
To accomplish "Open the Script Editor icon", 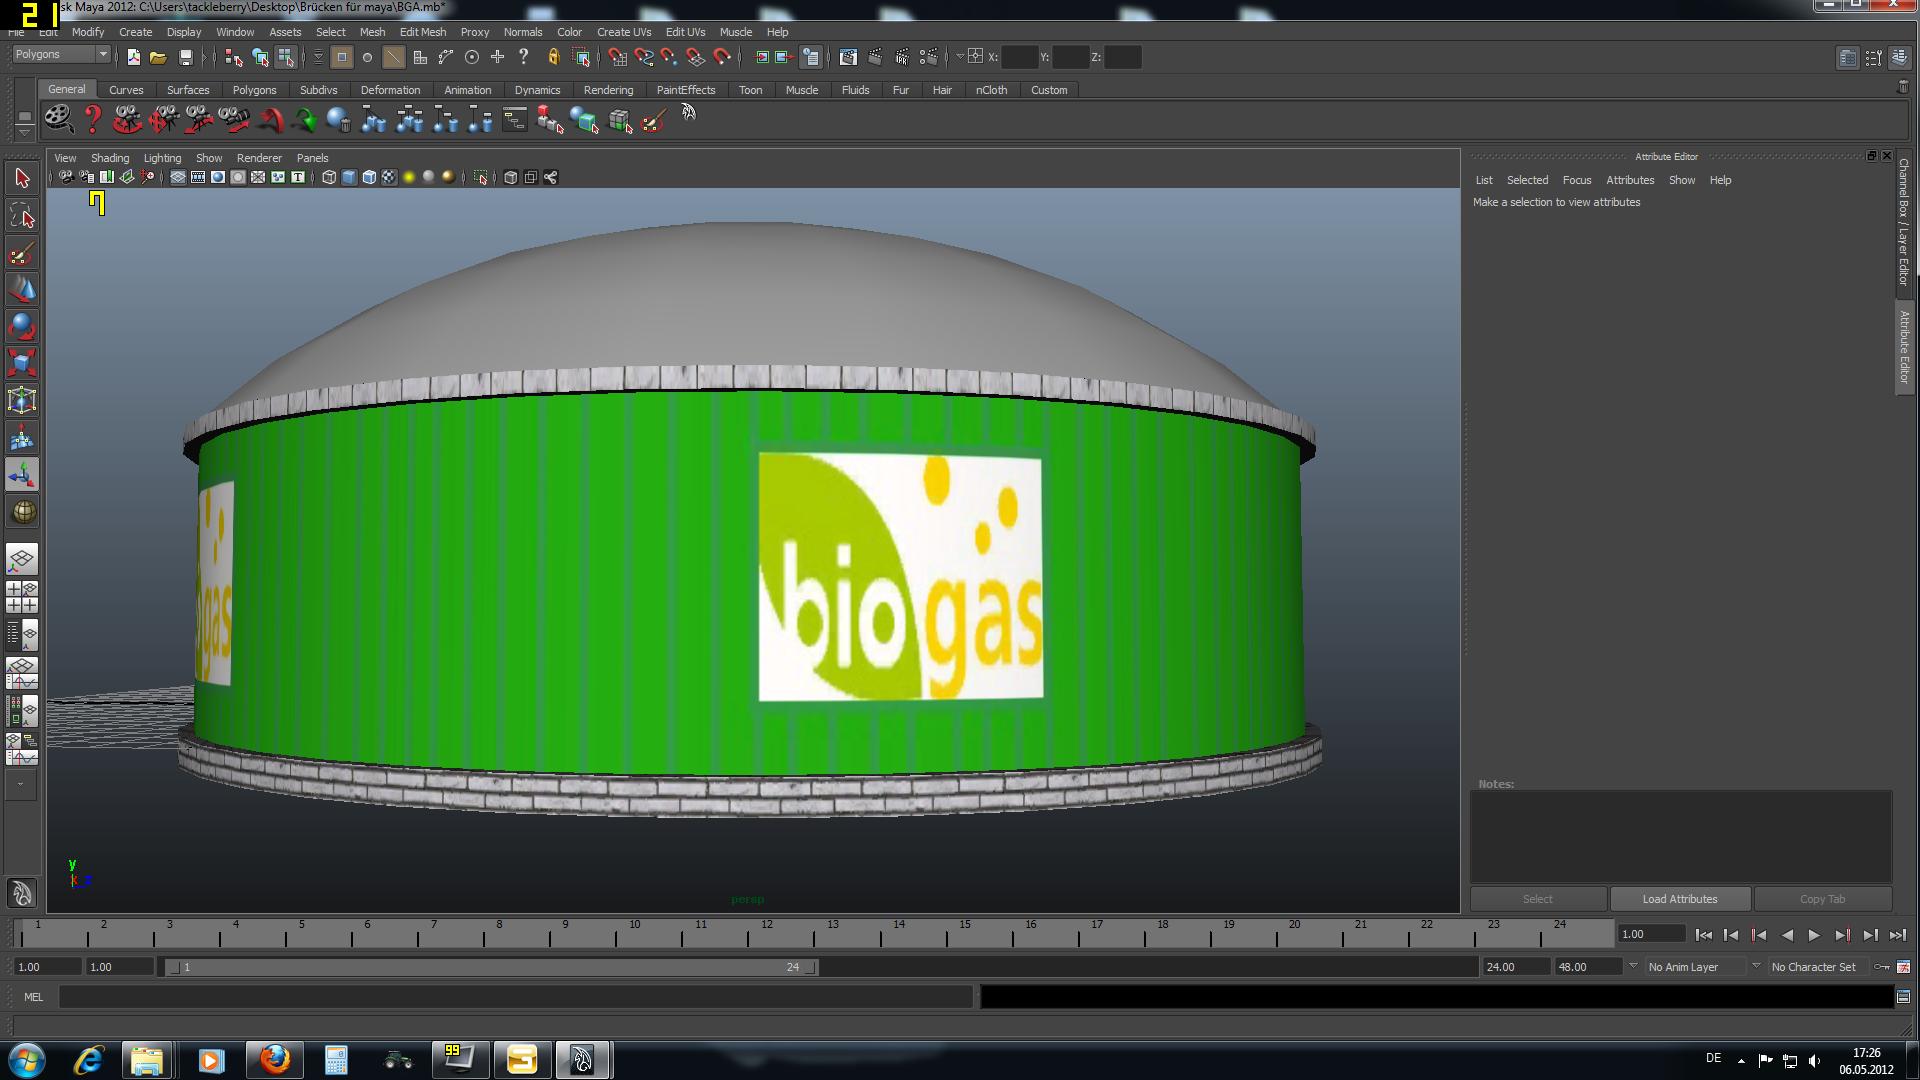I will 1903,996.
